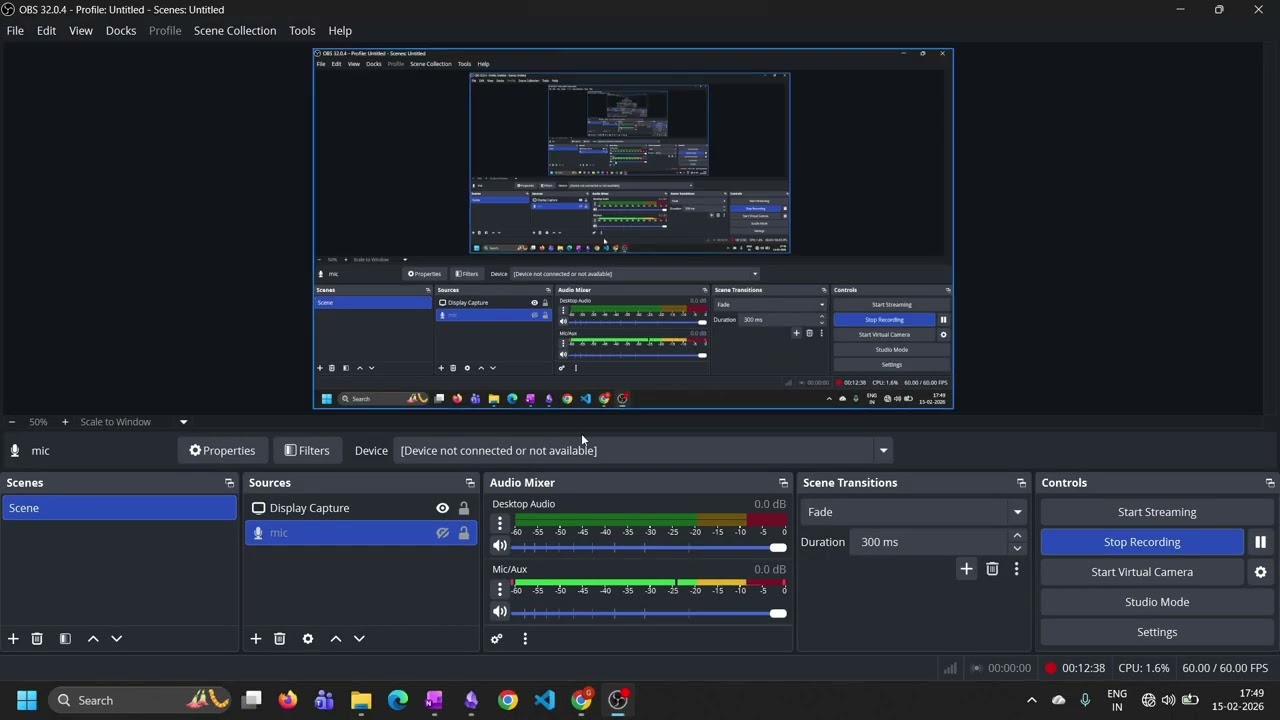Open virtual camera configuration gear
Image resolution: width=1280 pixels, height=720 pixels.
(1260, 572)
